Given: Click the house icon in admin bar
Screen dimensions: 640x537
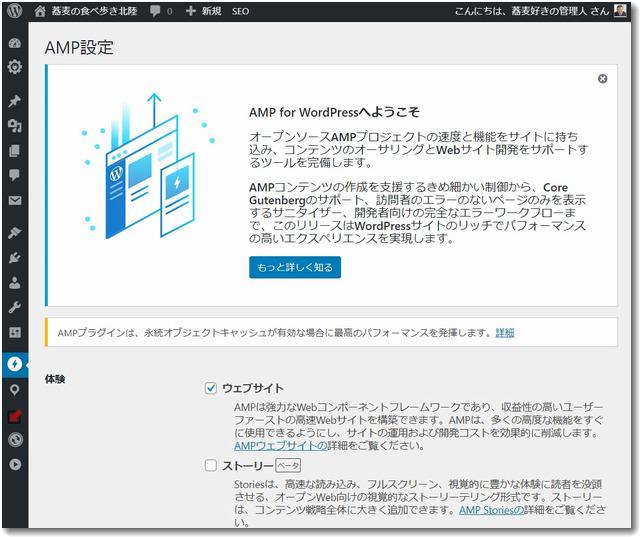Looking at the screenshot, I should point(40,11).
